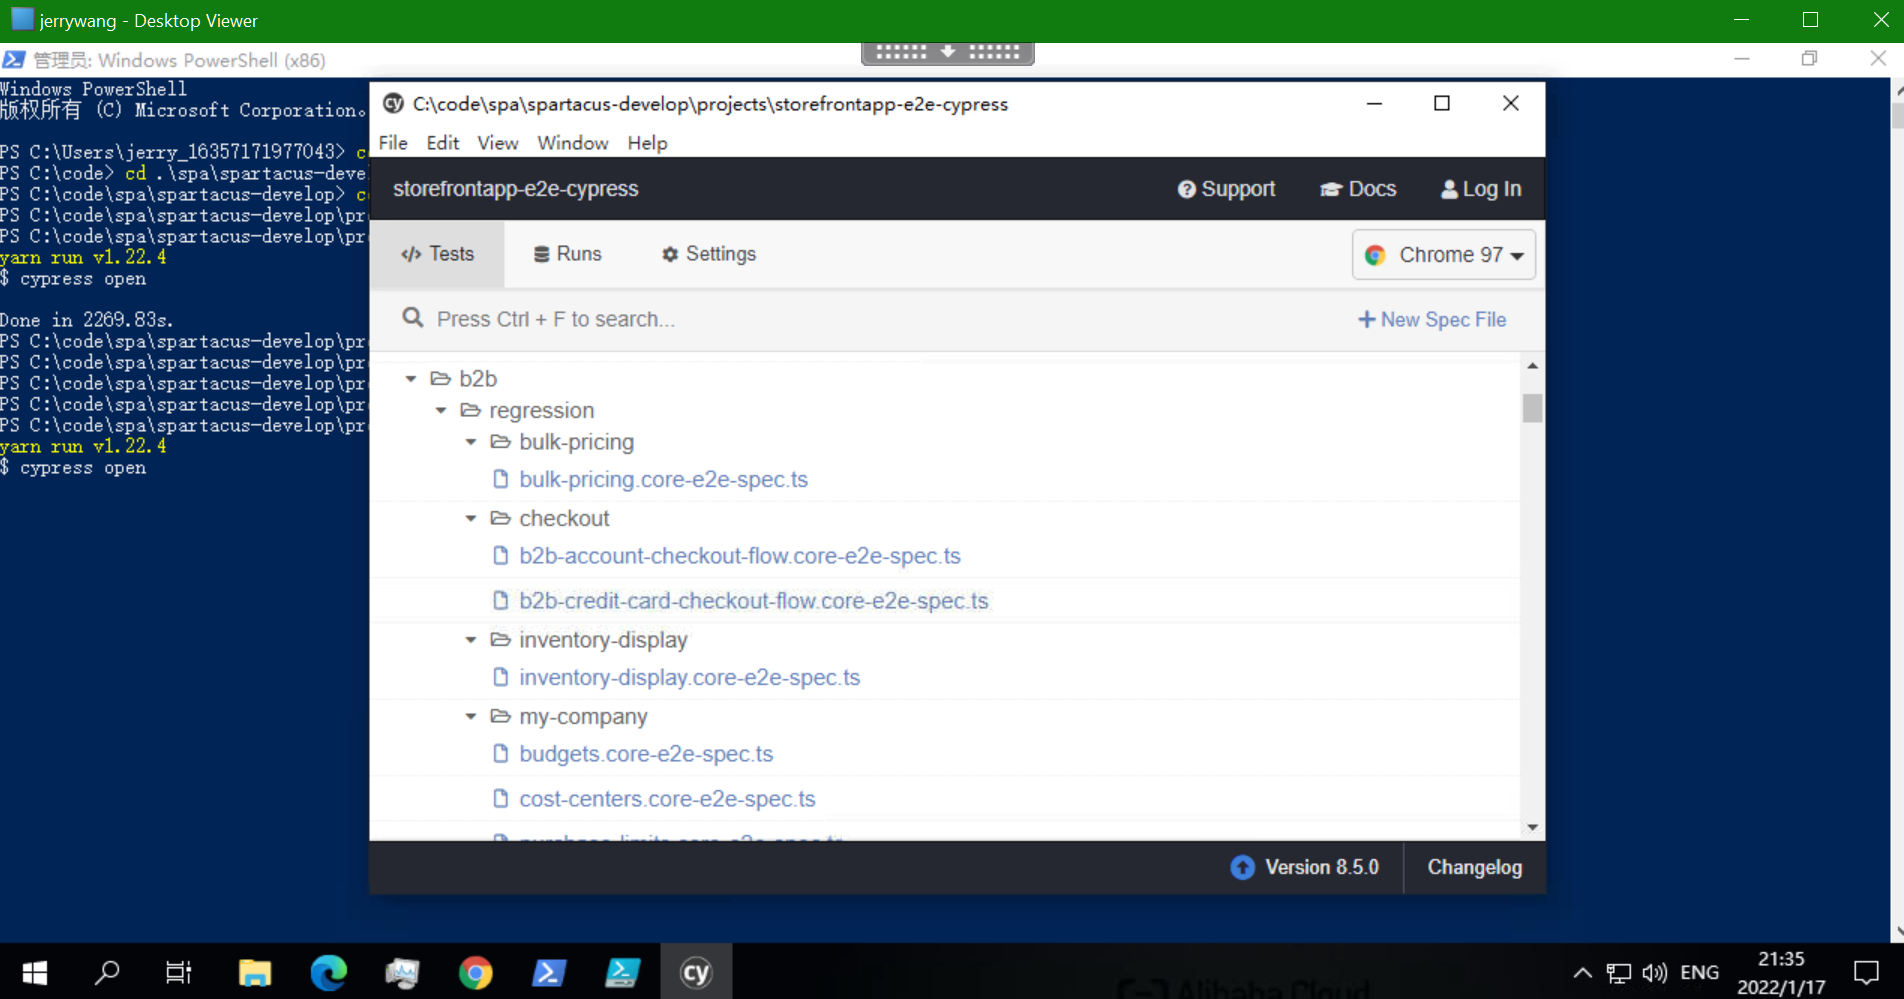This screenshot has height=999, width=1904.
Task: Click the network icon in system tray
Action: coord(1618,973)
